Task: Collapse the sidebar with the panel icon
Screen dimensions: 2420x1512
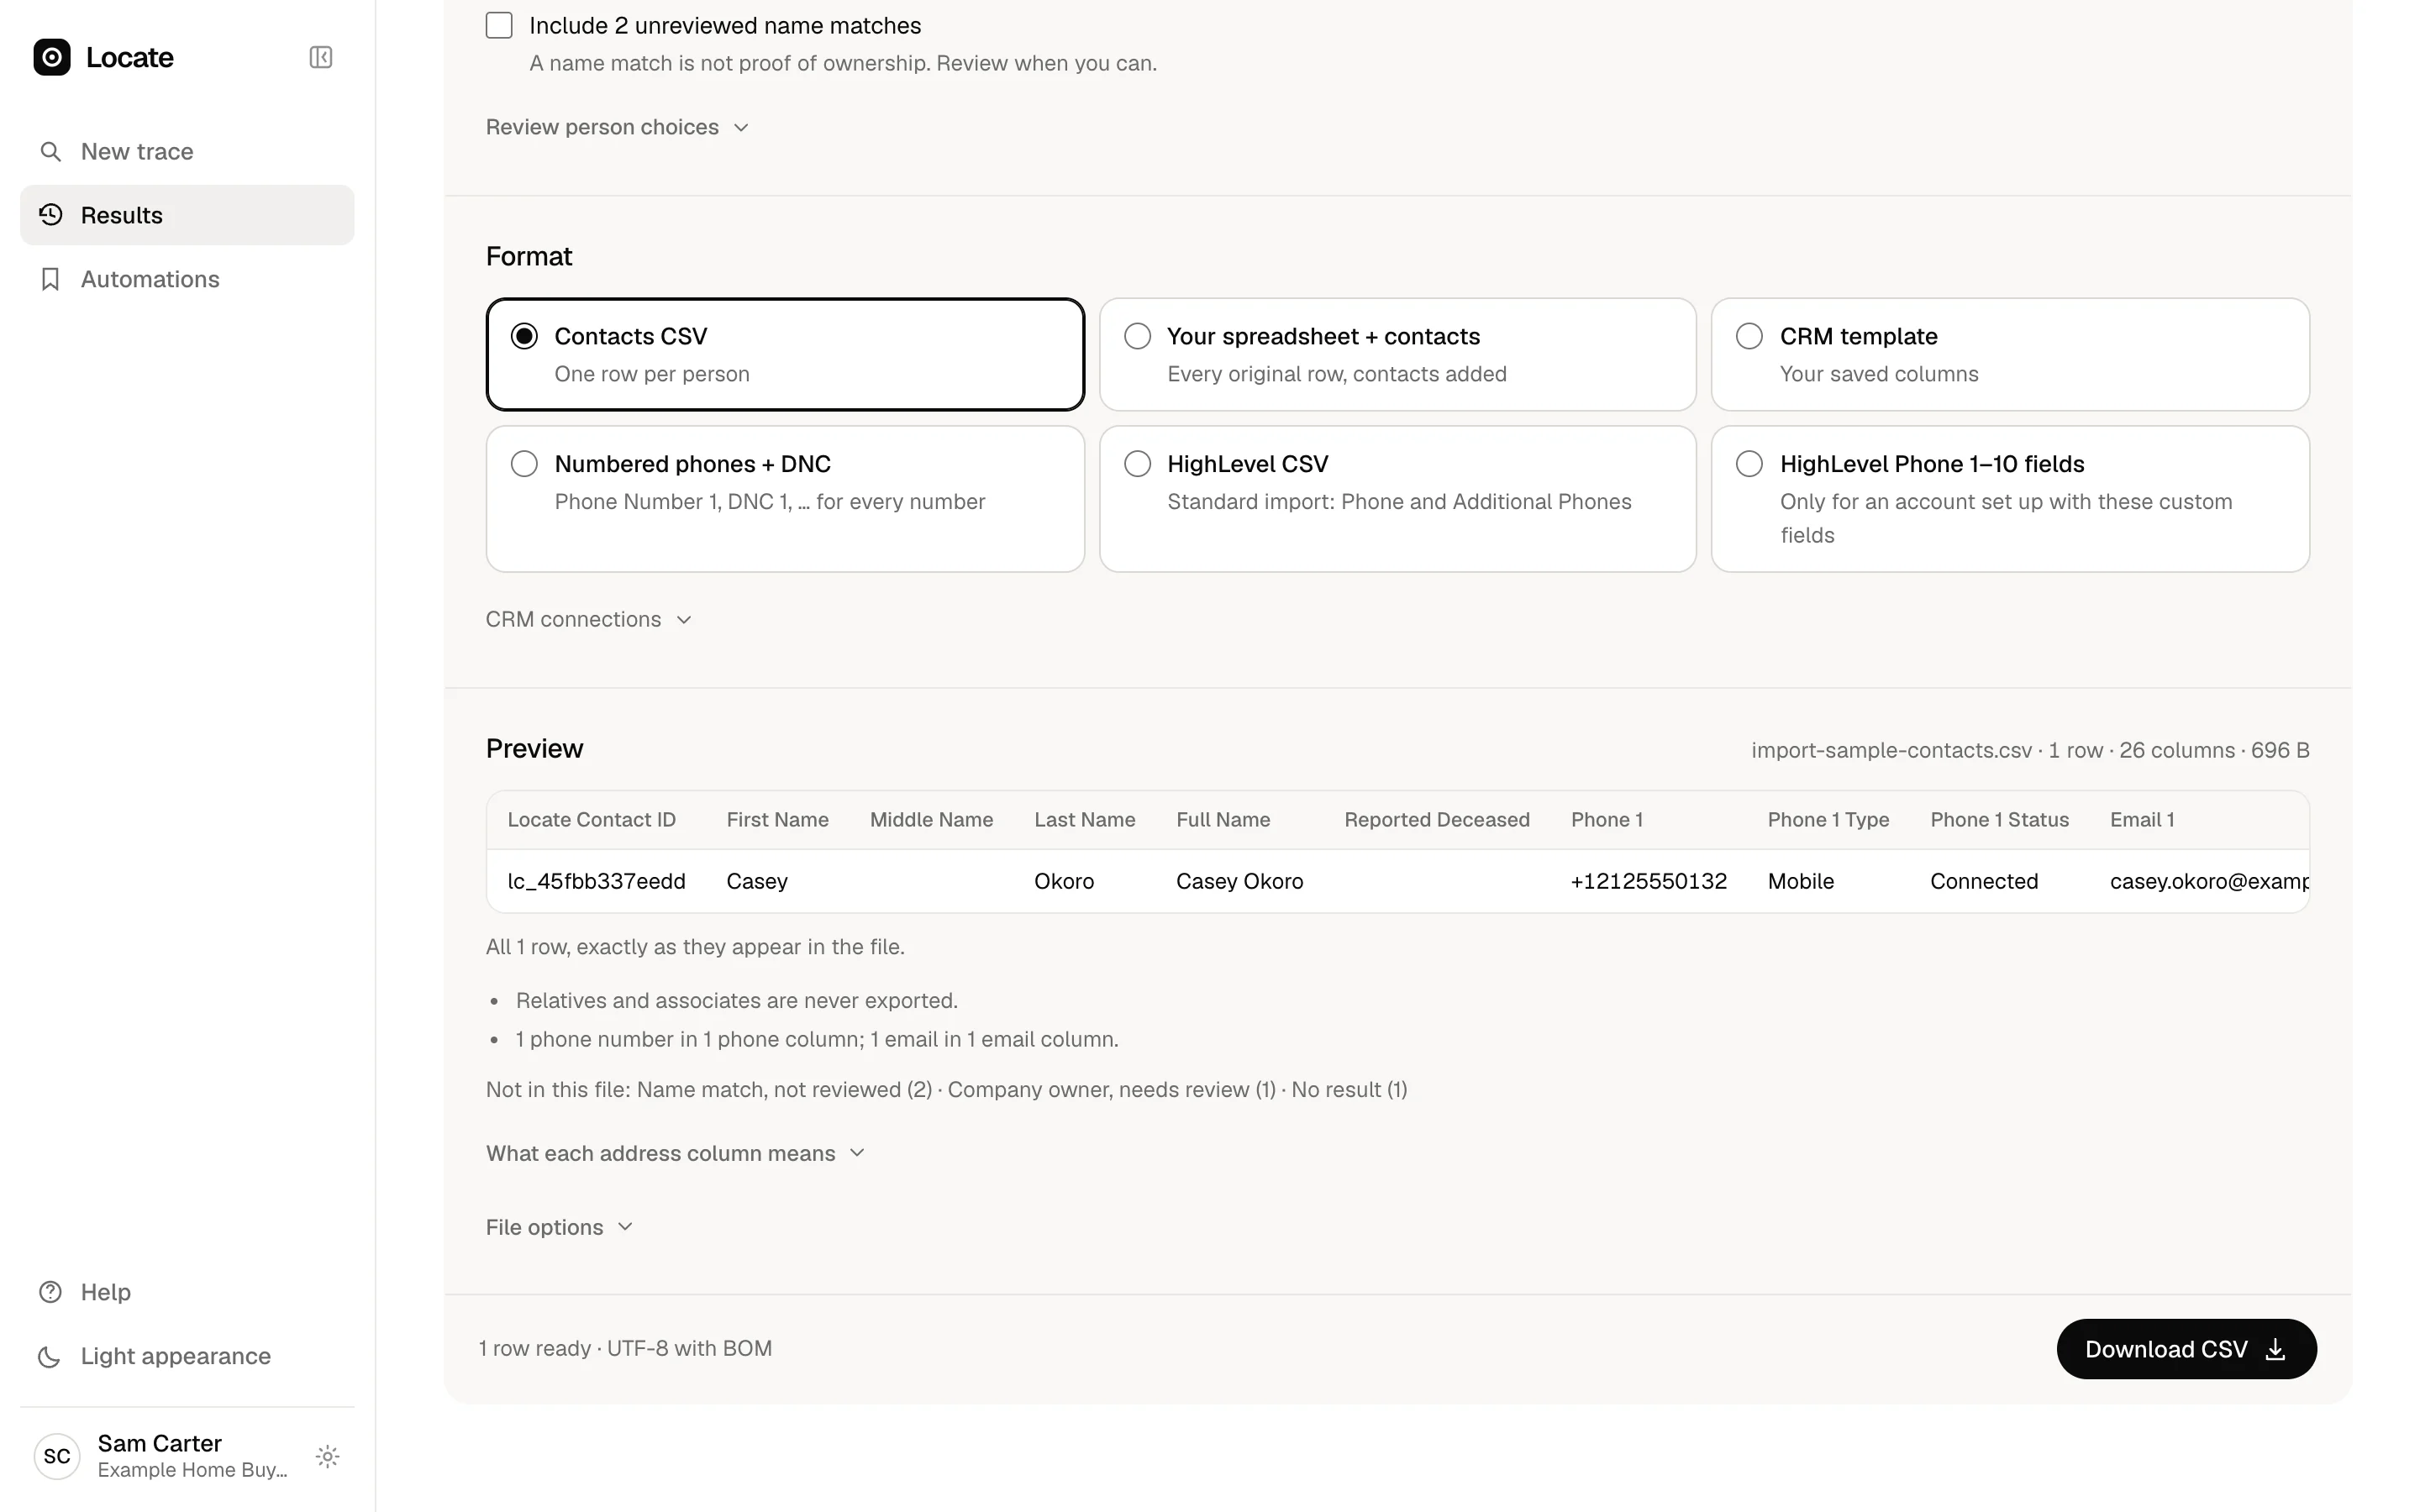Action: click(321, 57)
